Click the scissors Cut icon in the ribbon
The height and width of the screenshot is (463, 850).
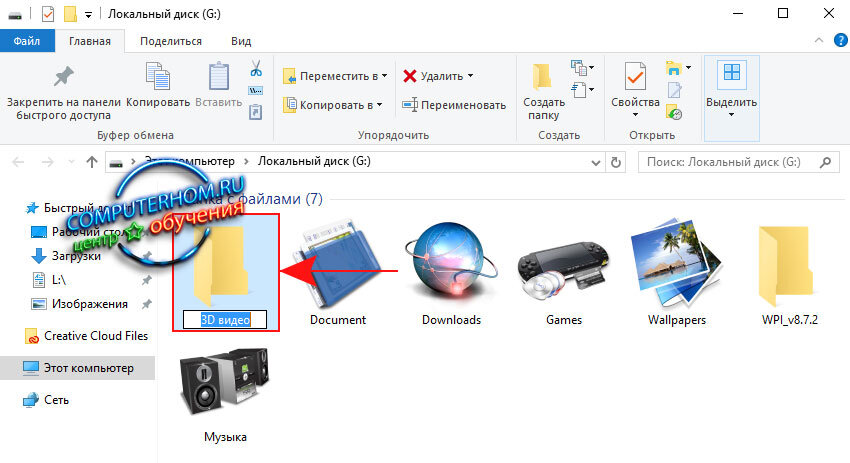pos(256,68)
